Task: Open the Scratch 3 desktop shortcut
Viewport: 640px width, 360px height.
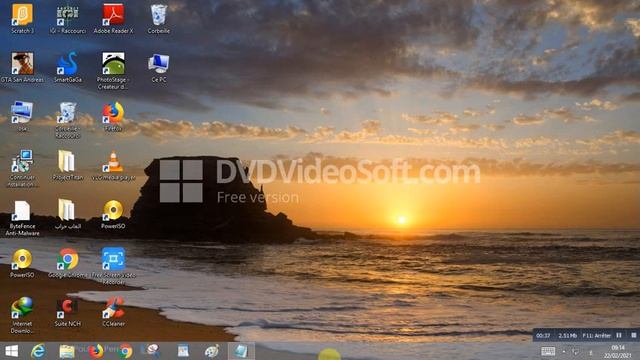Action: point(22,18)
